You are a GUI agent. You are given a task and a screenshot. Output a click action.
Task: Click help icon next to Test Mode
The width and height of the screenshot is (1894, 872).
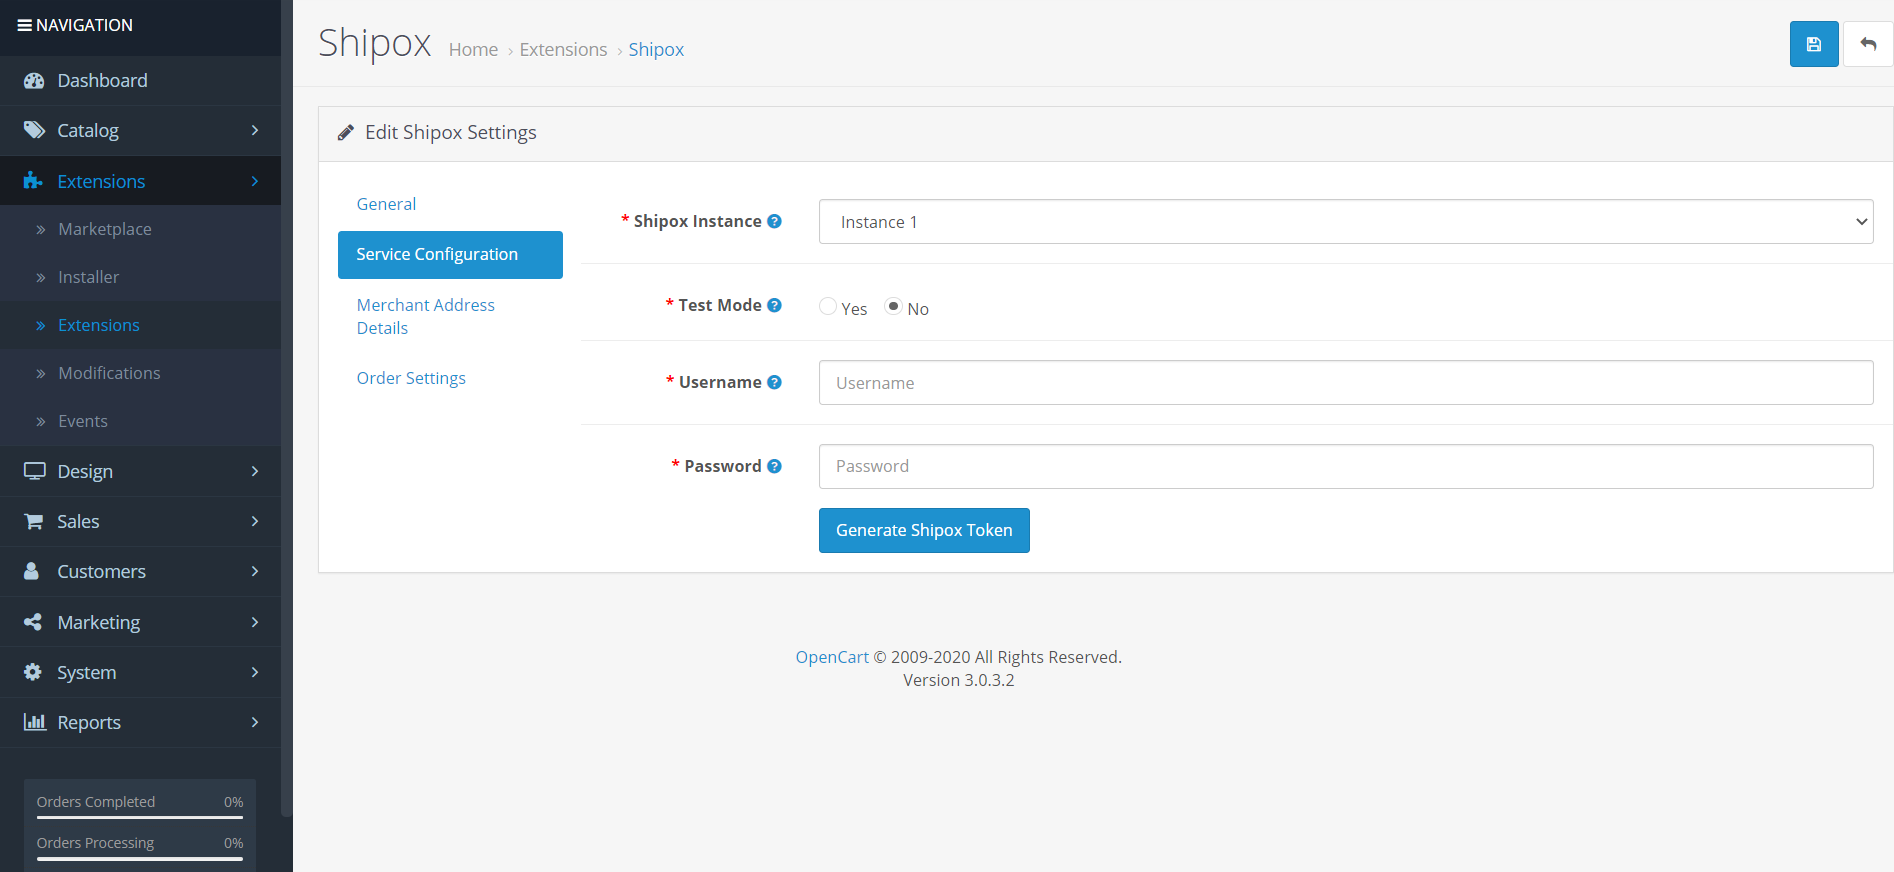tap(774, 305)
